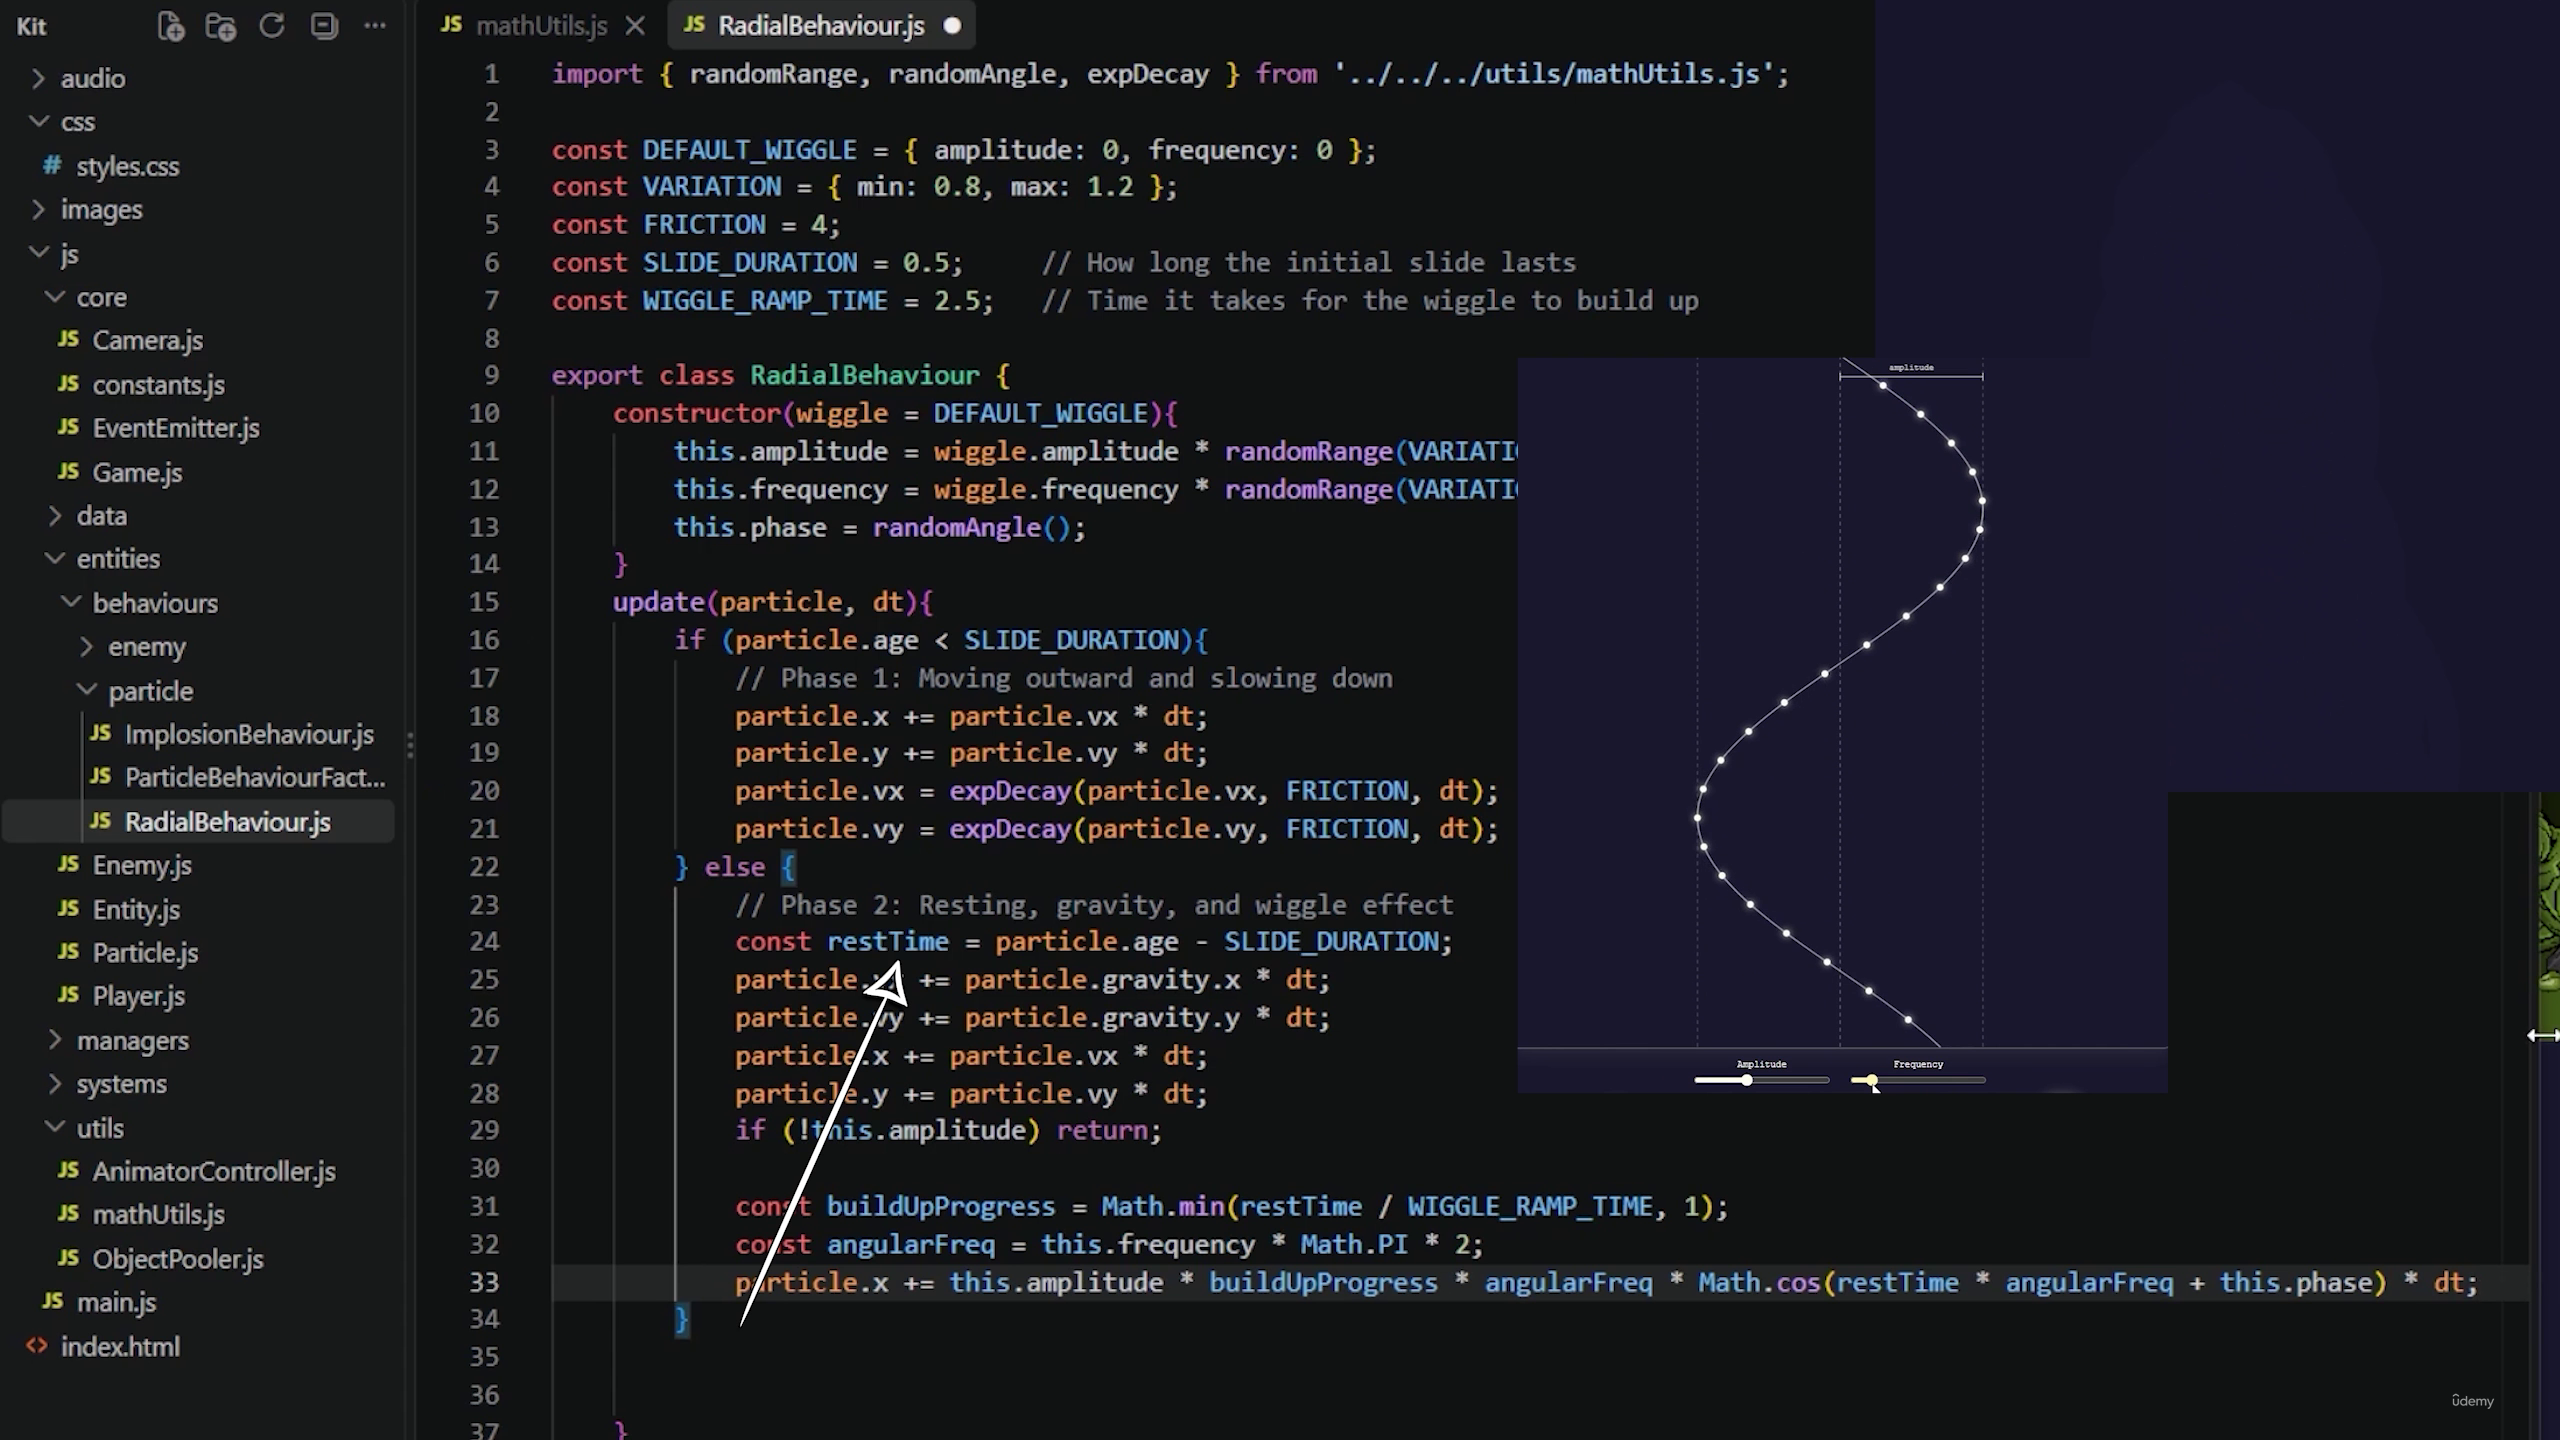Click the Amplitude slider handle
The width and height of the screenshot is (2560, 1440).
tap(1746, 1080)
